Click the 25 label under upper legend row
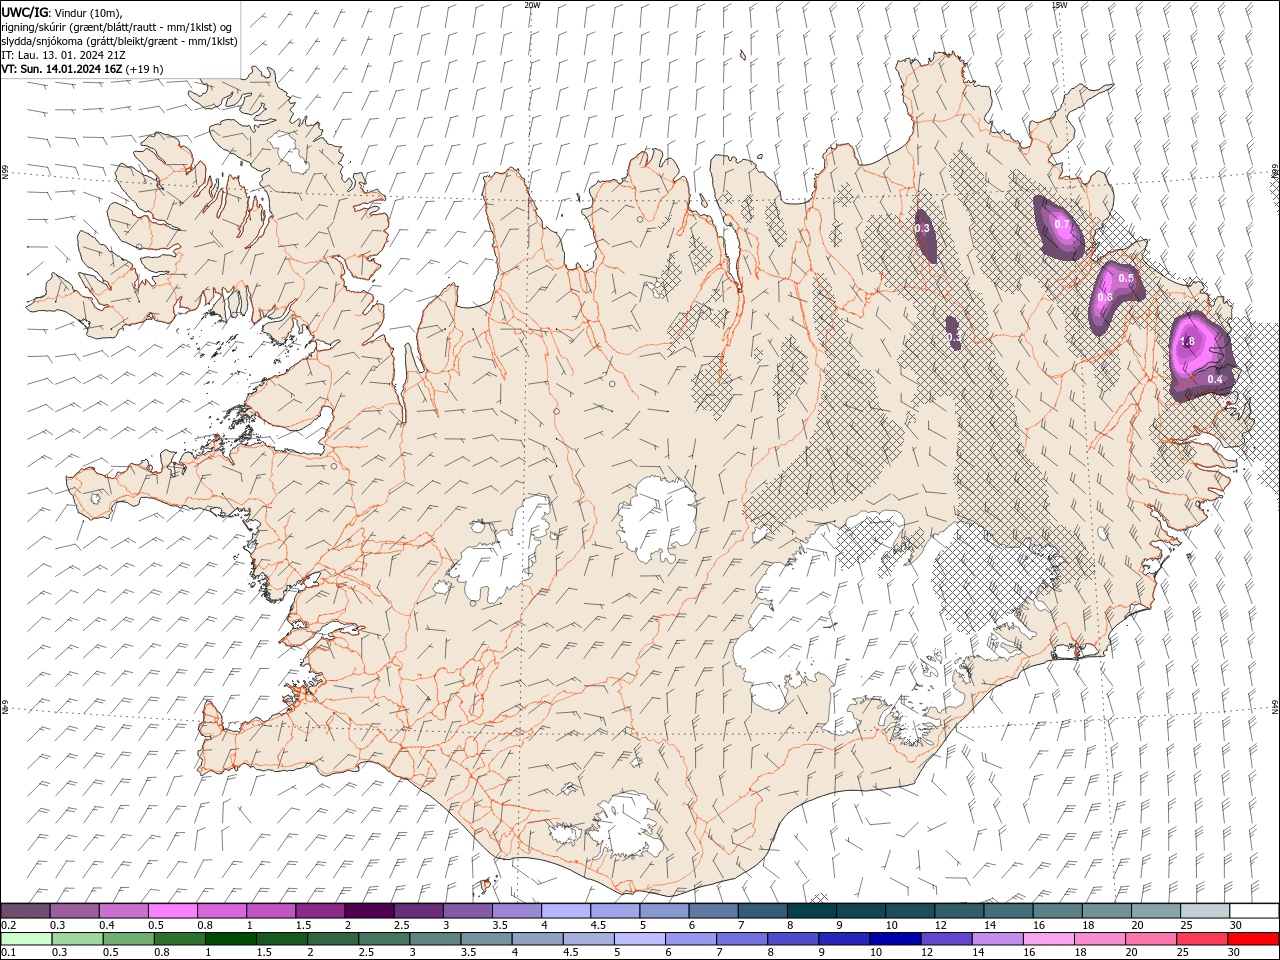Viewport: 1280px width, 960px height. point(1184,925)
